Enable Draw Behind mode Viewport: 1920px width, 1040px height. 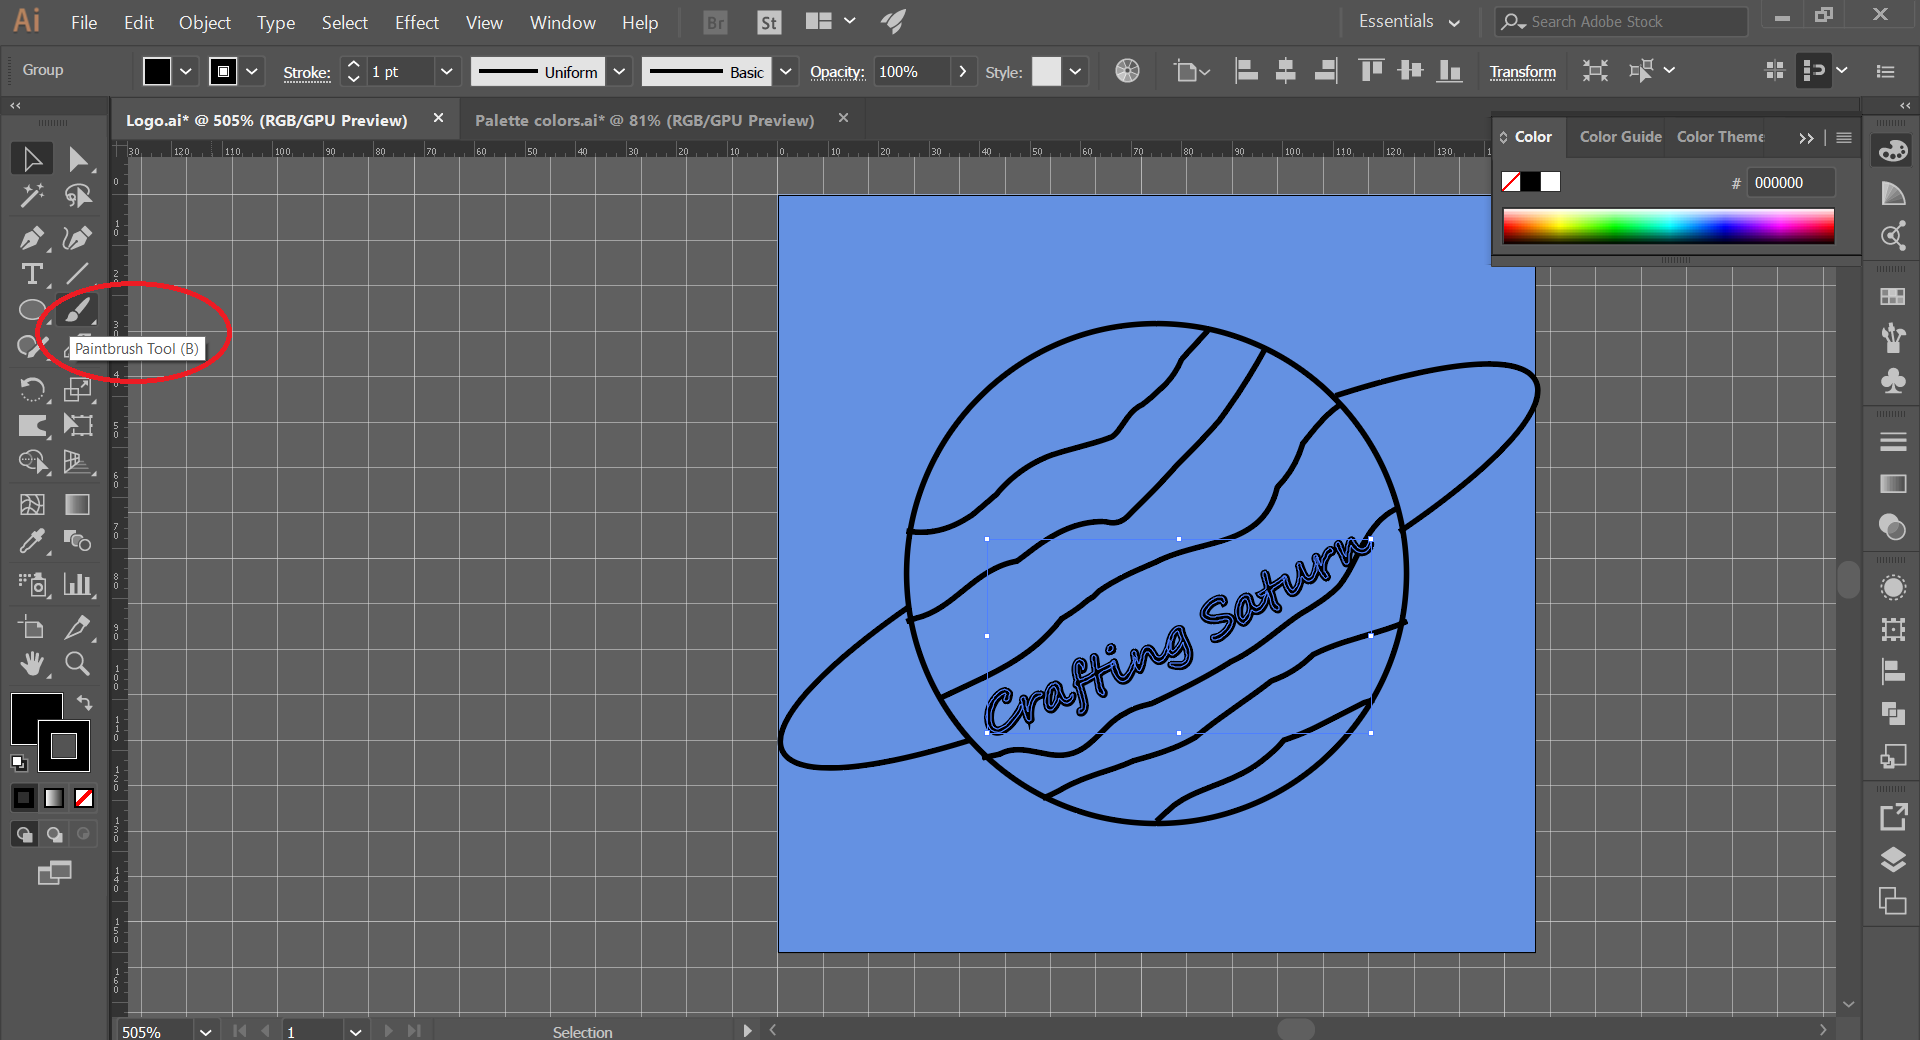click(x=54, y=834)
